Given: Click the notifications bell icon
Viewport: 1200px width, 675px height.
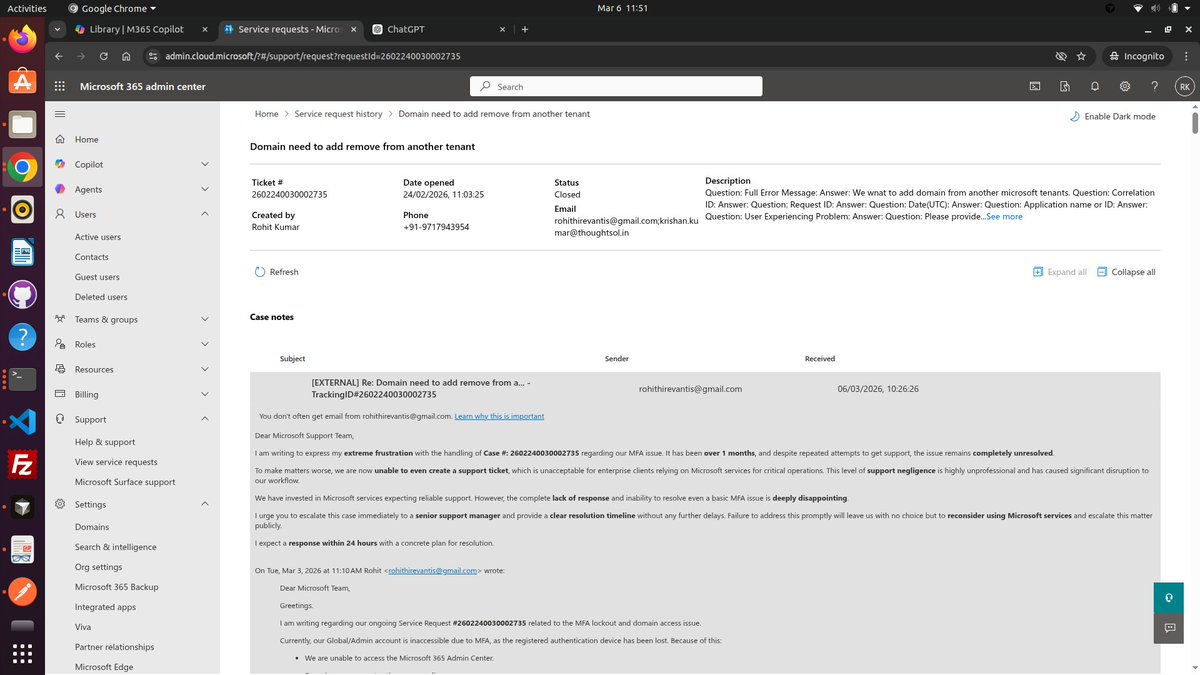Looking at the screenshot, I should pos(1095,86).
